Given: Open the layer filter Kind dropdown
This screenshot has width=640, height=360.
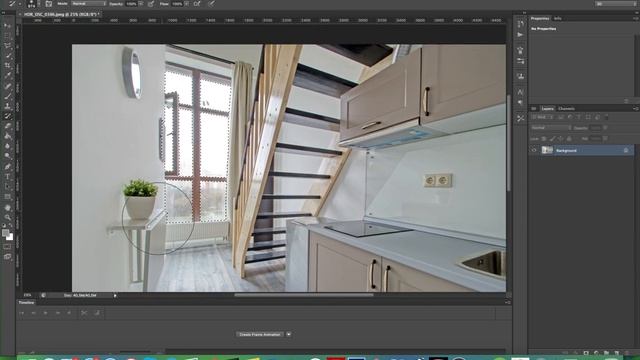Looking at the screenshot, I should pos(542,117).
